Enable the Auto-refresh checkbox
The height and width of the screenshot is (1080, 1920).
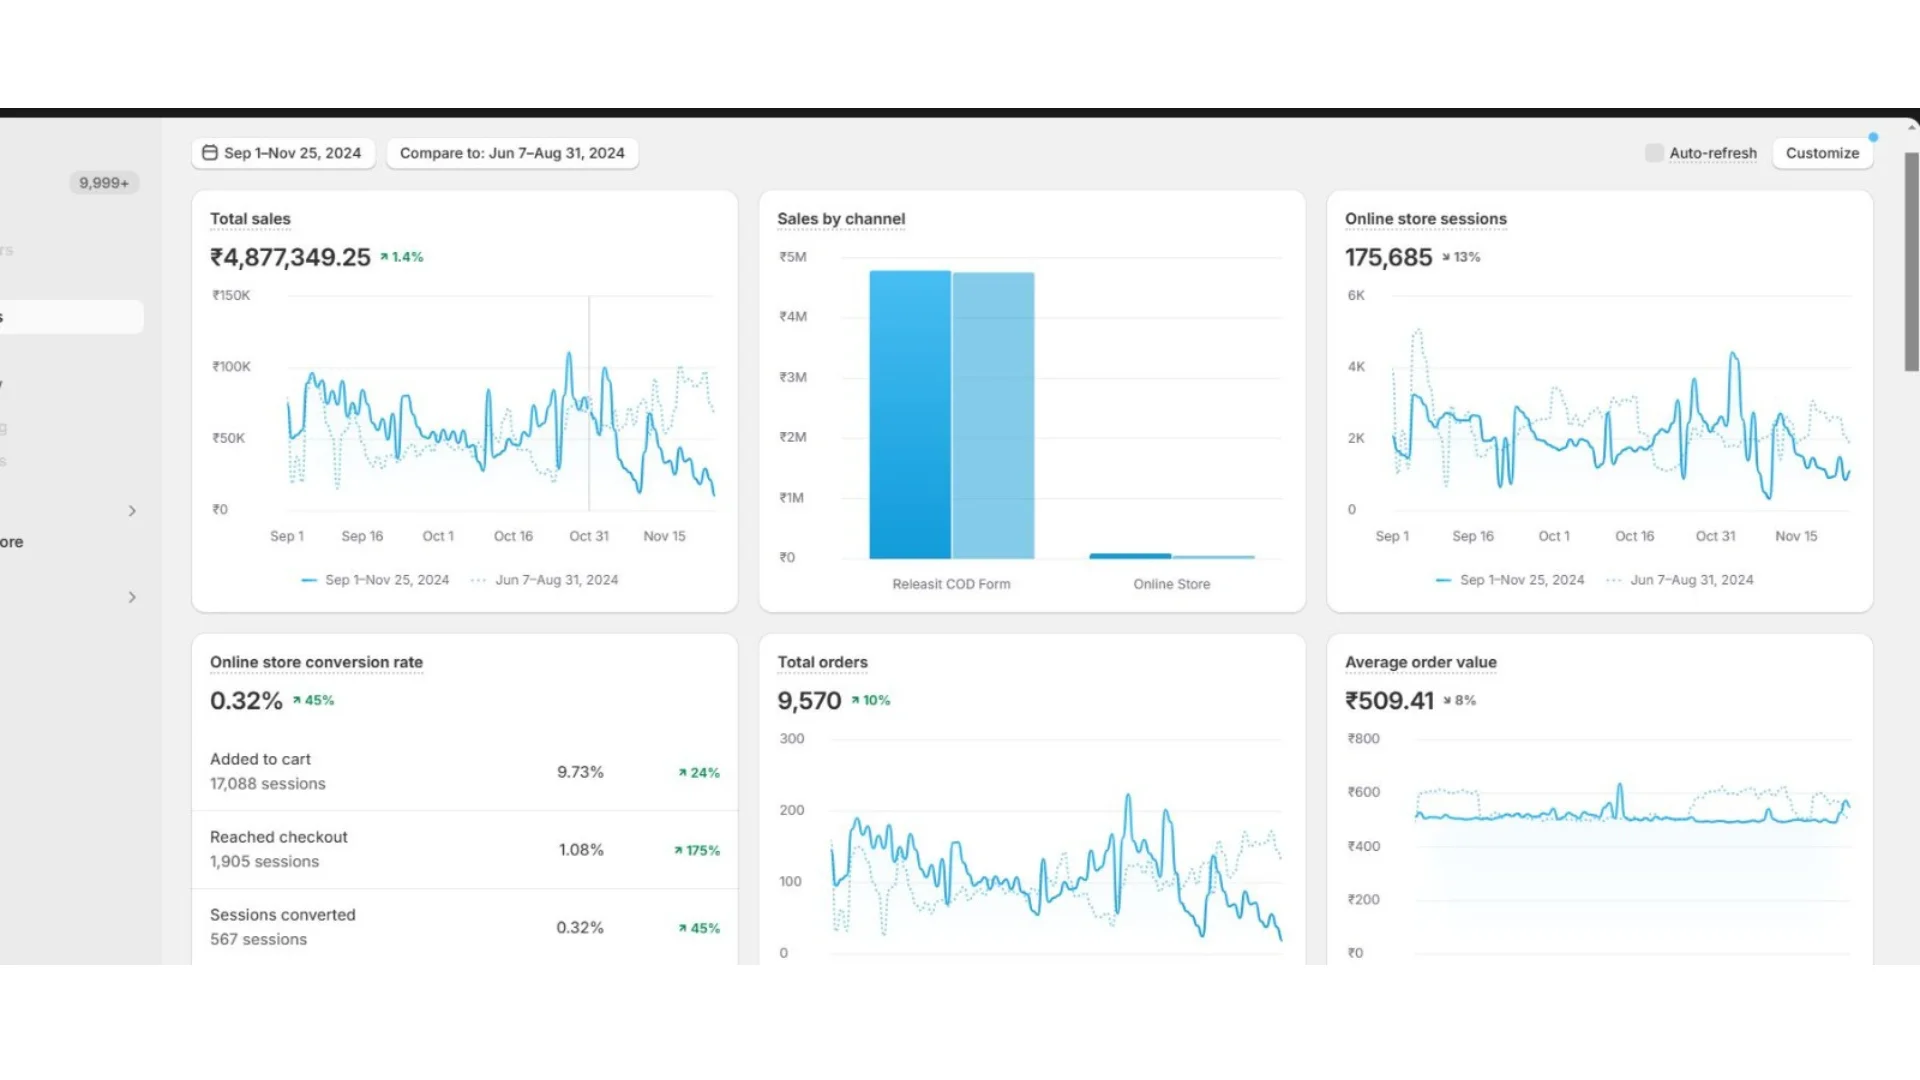click(x=1654, y=153)
